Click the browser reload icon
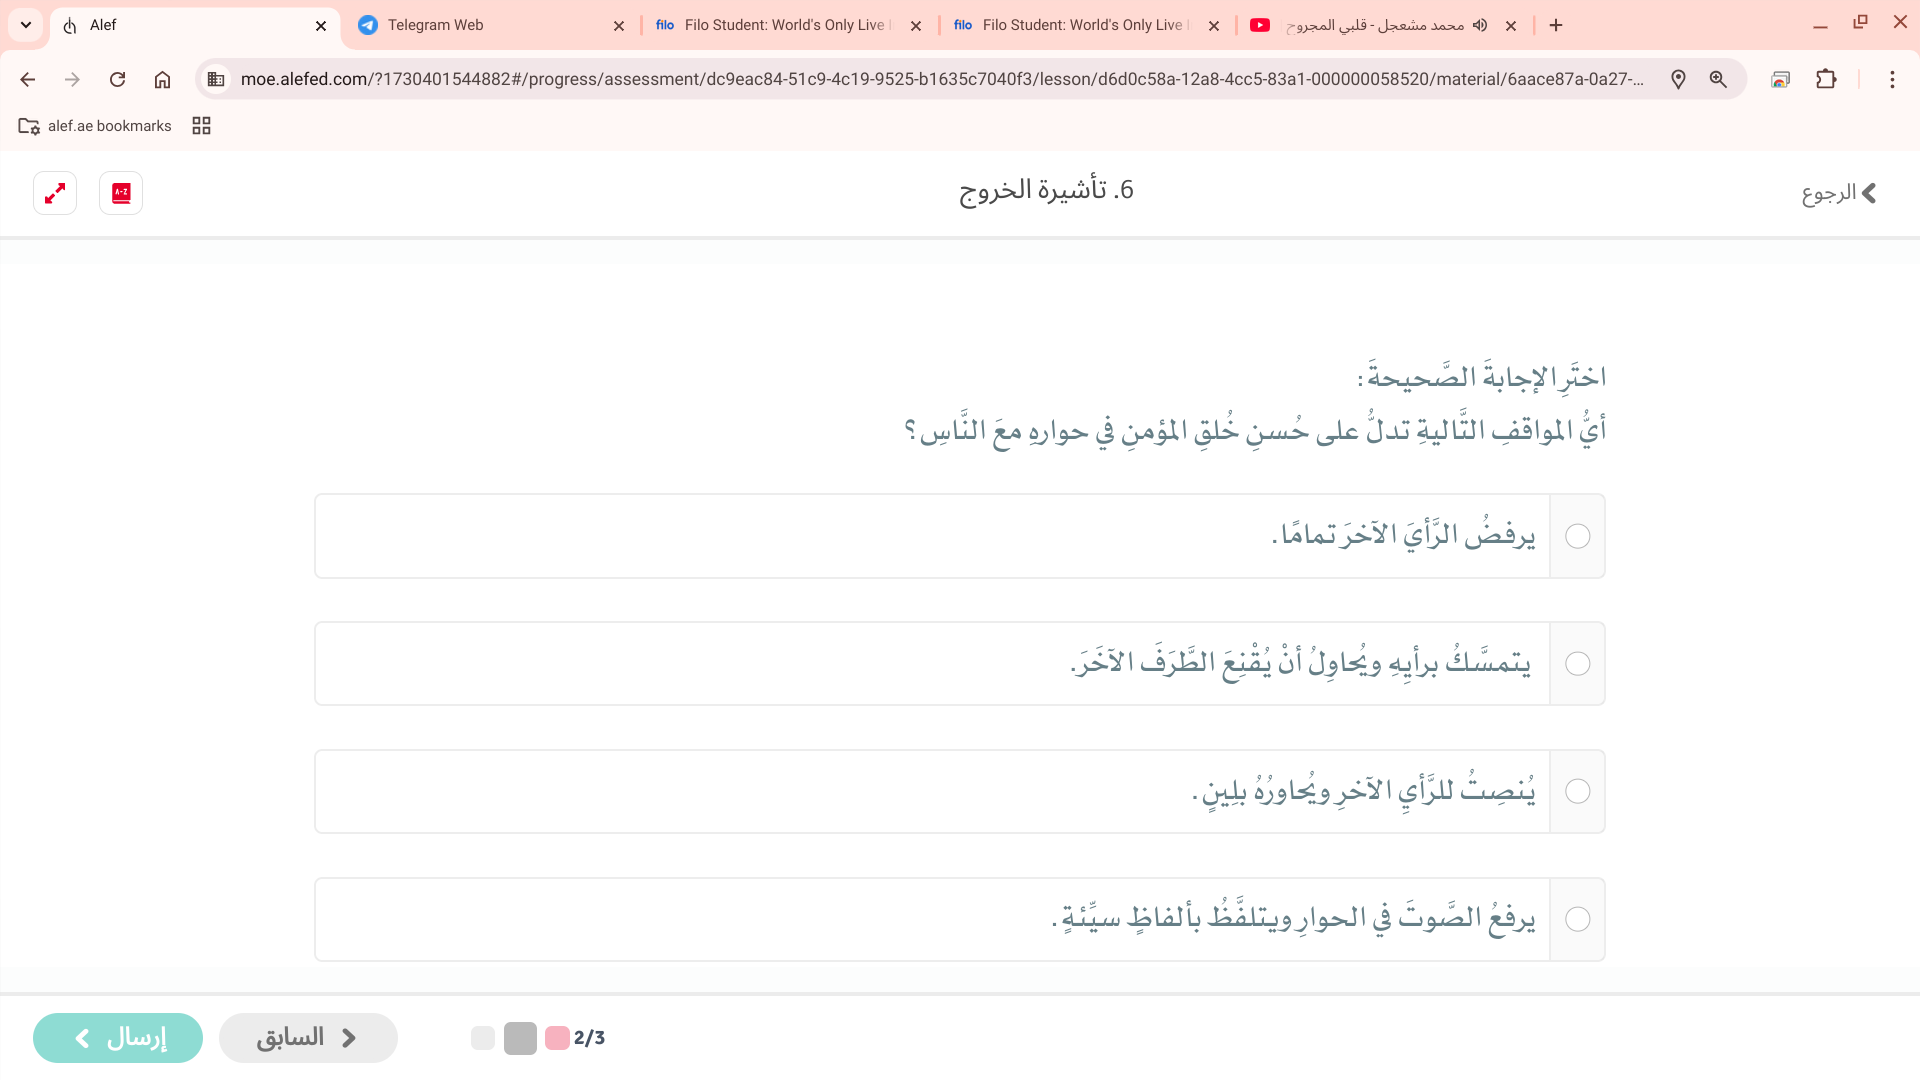The width and height of the screenshot is (1920, 1080). [x=117, y=79]
